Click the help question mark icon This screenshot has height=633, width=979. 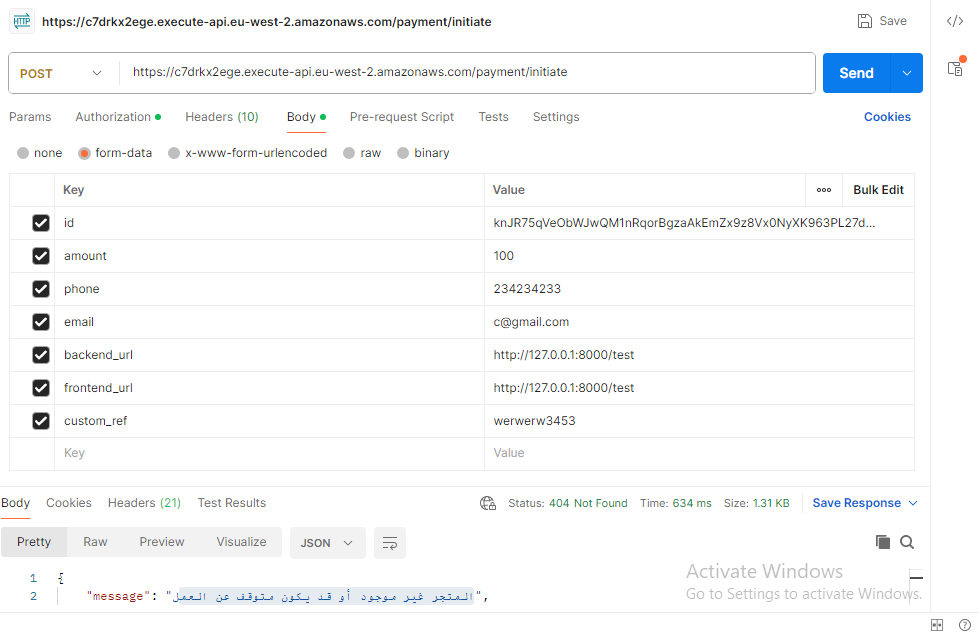point(964,624)
